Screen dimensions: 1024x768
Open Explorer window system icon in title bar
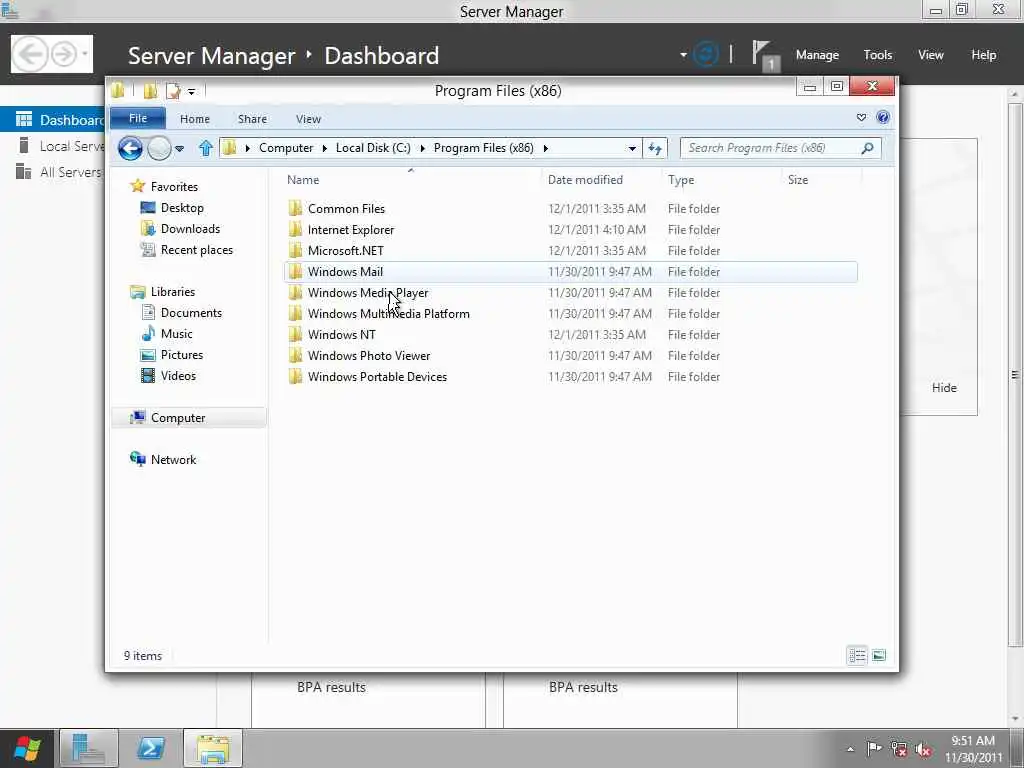coord(118,90)
